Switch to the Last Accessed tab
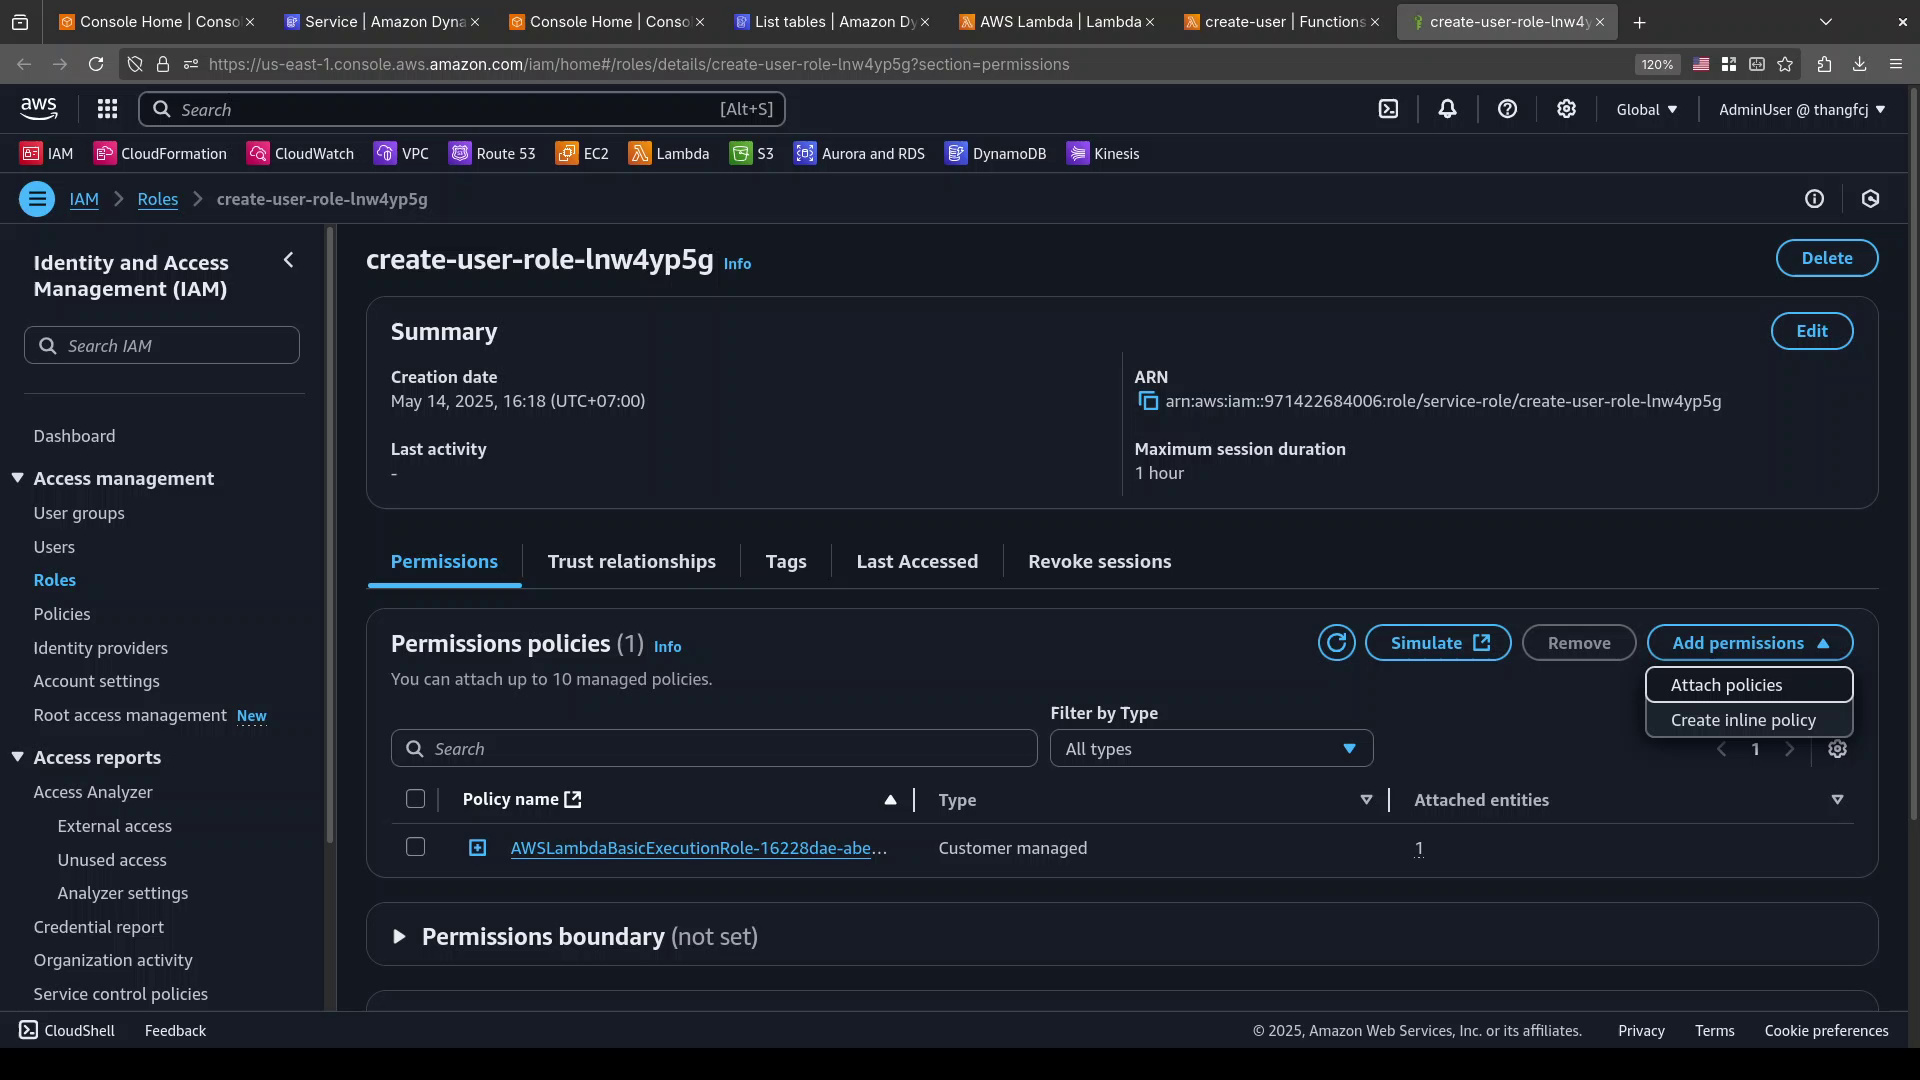This screenshot has height=1080, width=1920. (x=917, y=561)
